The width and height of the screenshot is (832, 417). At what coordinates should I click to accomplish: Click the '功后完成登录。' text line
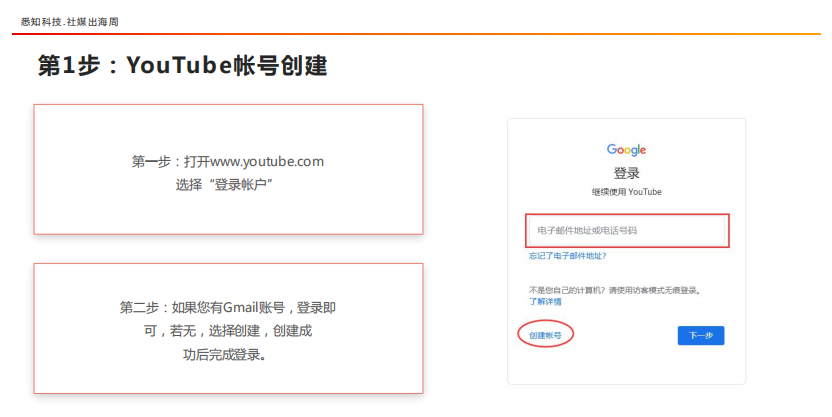[x=224, y=355]
